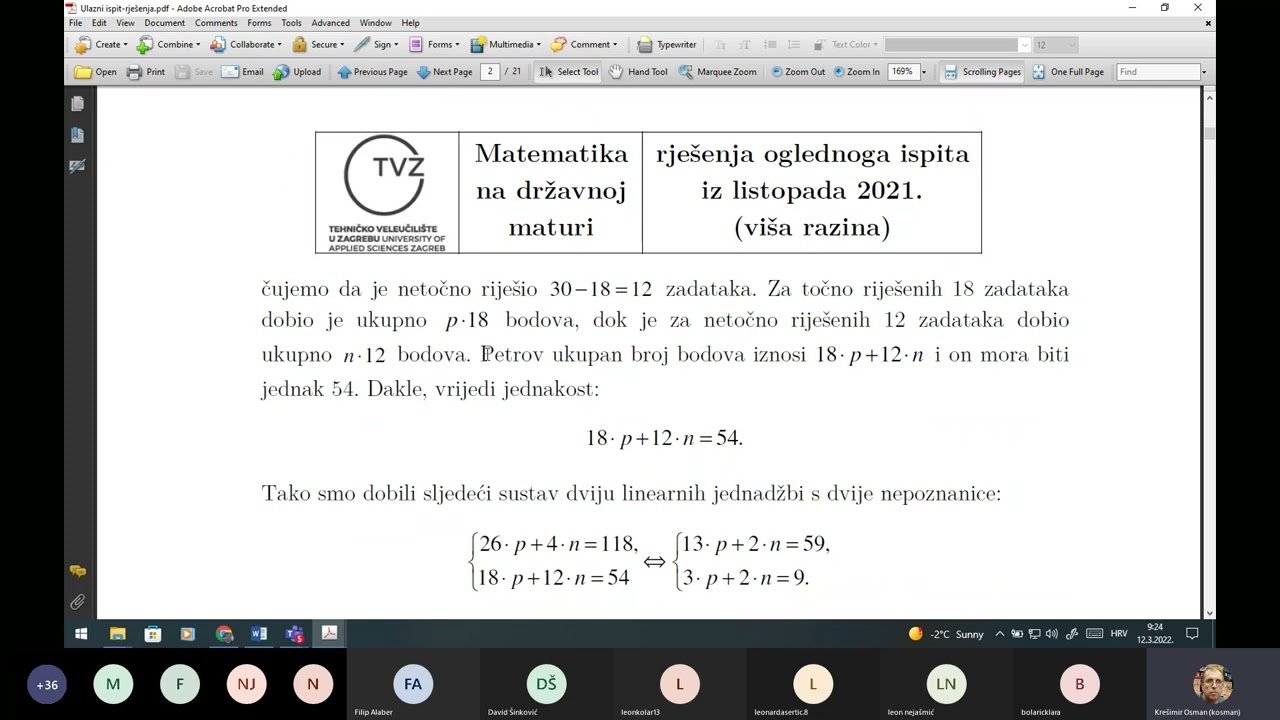This screenshot has width=1280, height=720.
Task: Open the Multimedia dropdown menu
Action: (x=505, y=44)
